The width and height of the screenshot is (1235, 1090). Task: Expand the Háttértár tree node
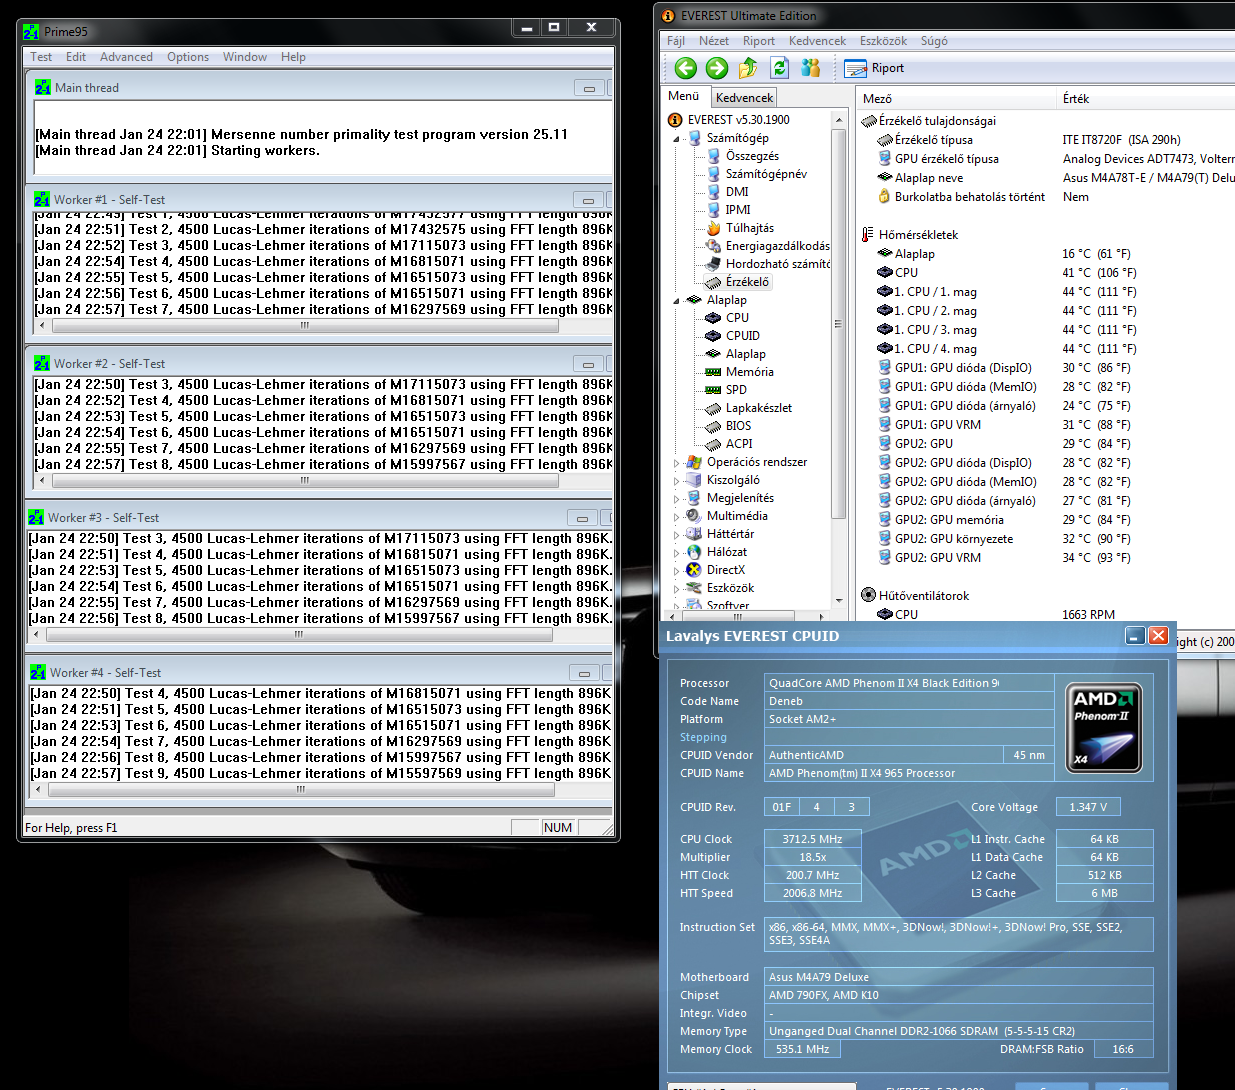(x=677, y=535)
